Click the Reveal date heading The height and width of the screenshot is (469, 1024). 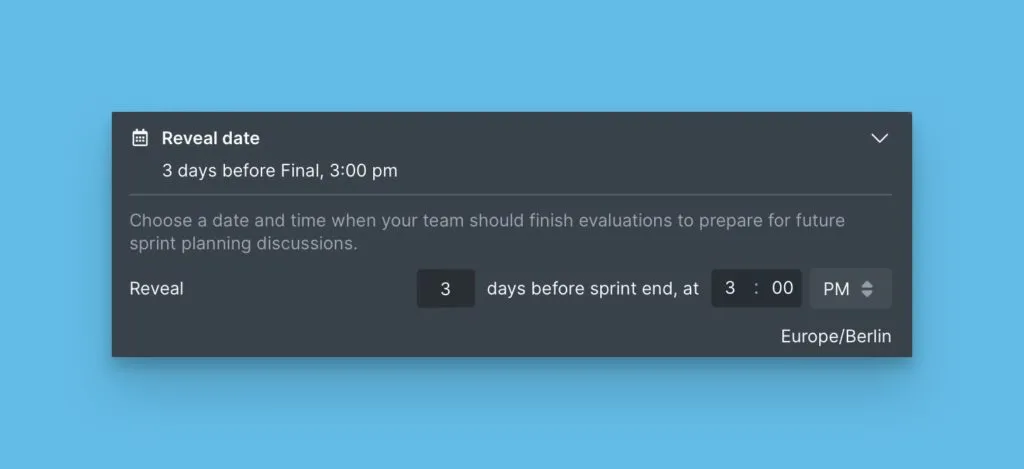210,138
